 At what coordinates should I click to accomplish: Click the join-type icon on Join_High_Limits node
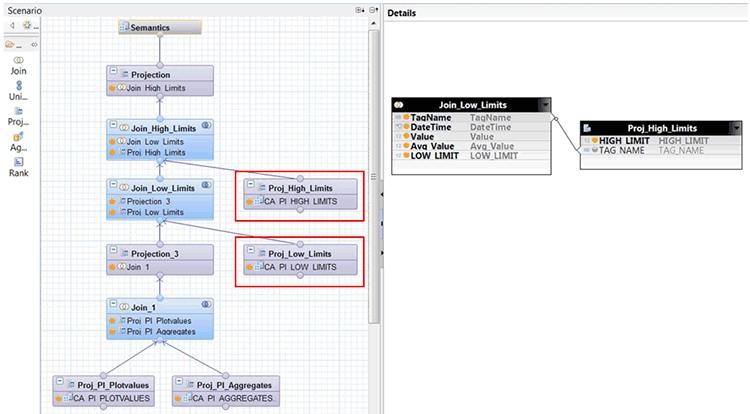pyautogui.click(x=205, y=125)
